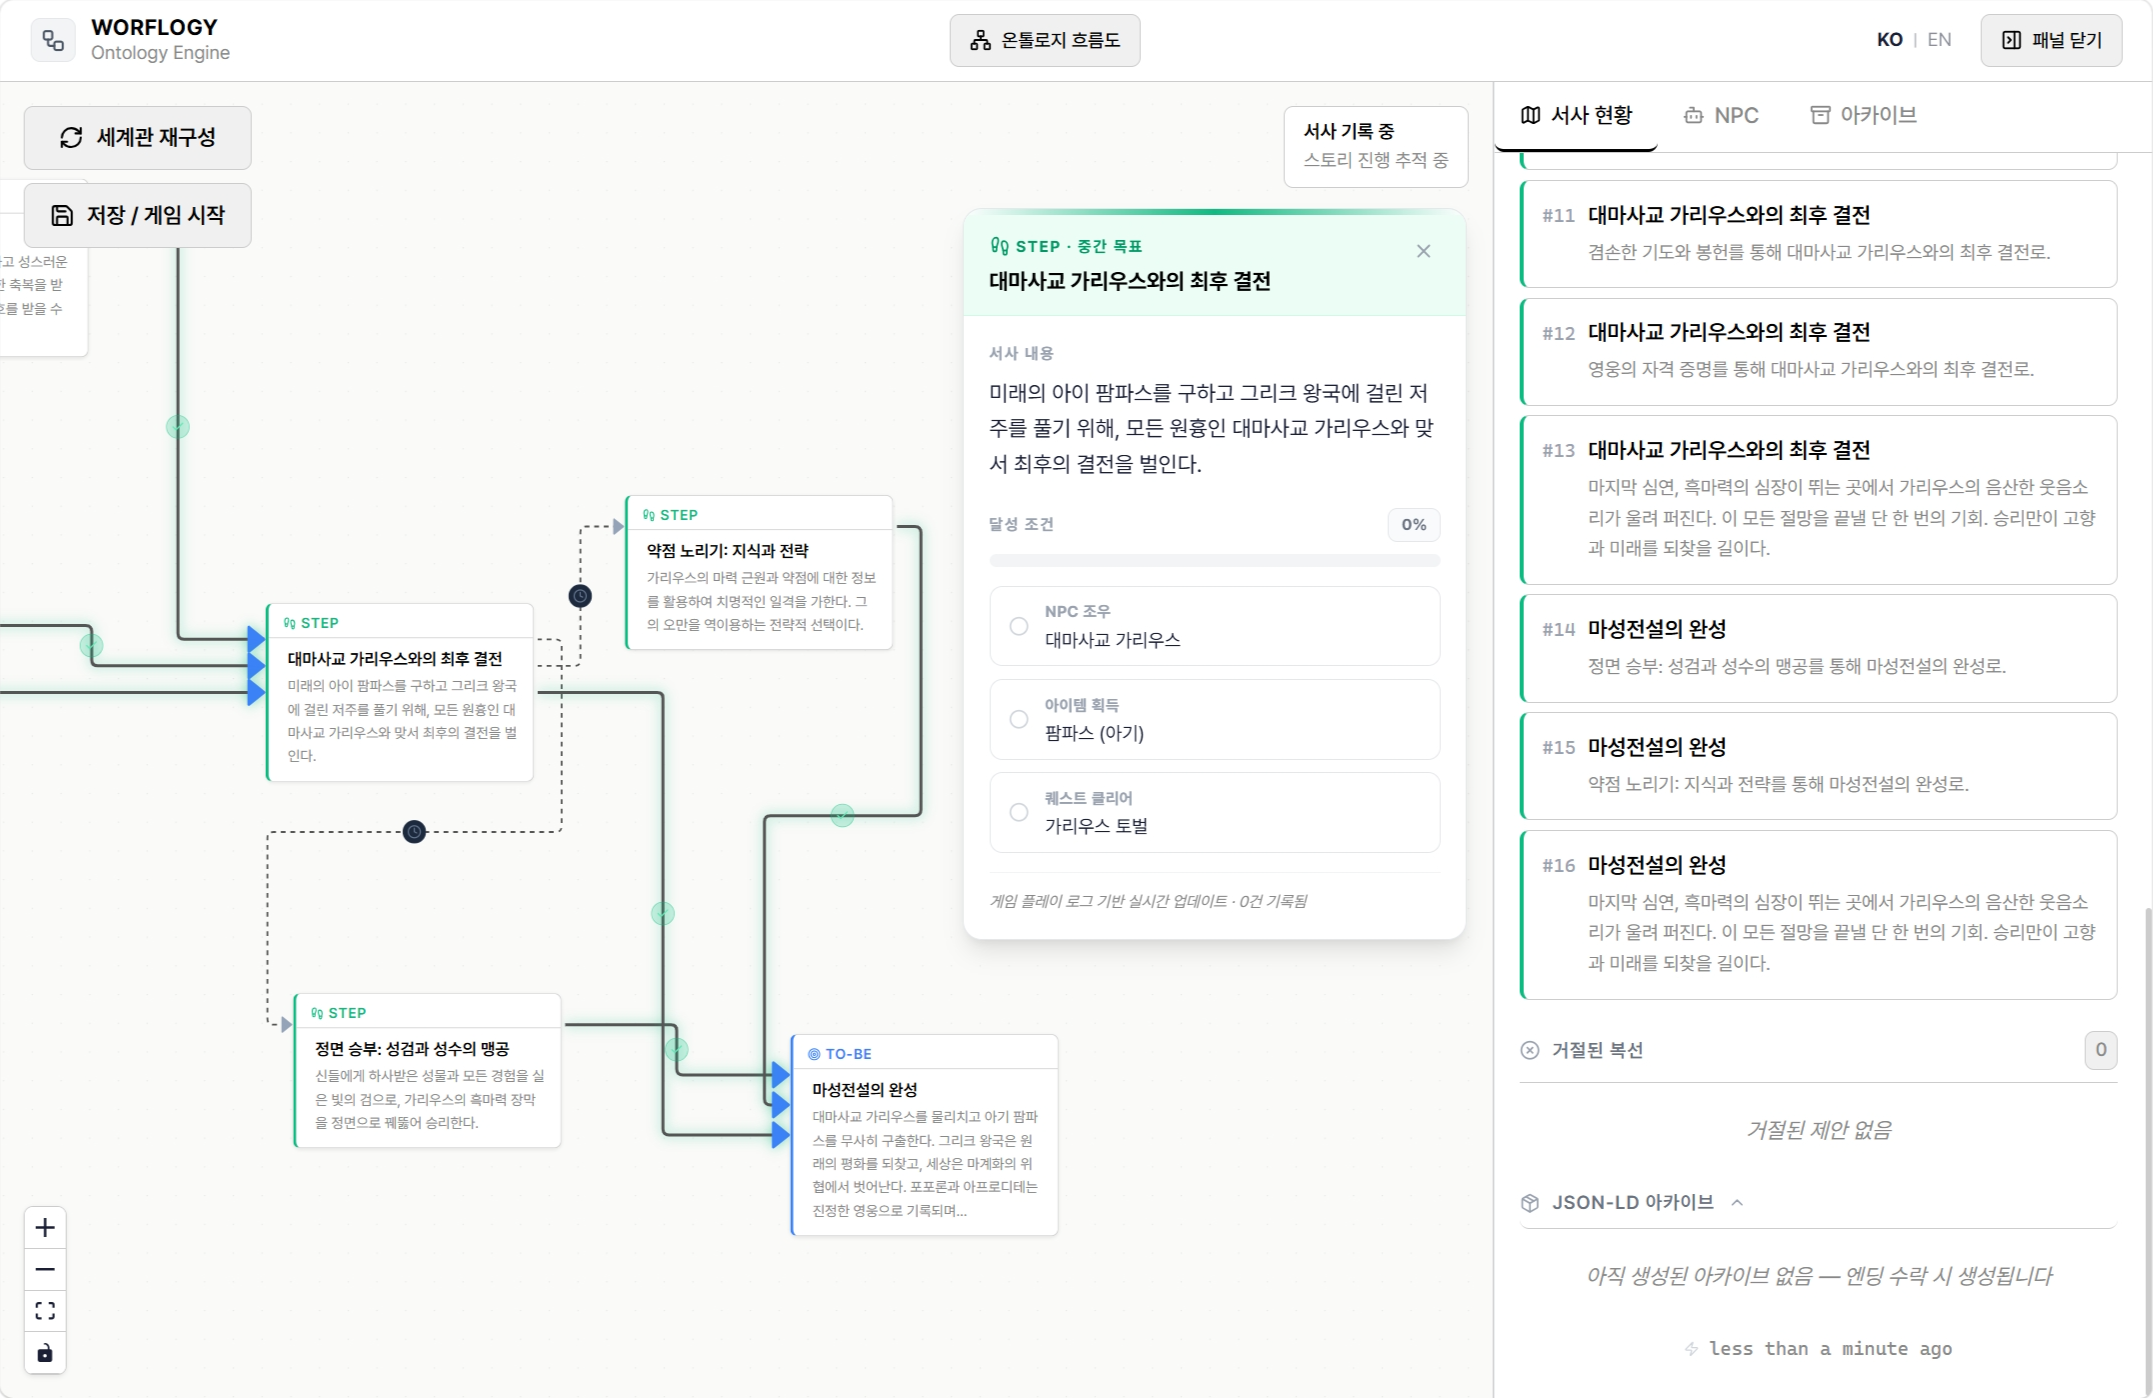The height and width of the screenshot is (1398, 2153).
Task: Open the 아카이브 tab
Action: tap(1864, 115)
